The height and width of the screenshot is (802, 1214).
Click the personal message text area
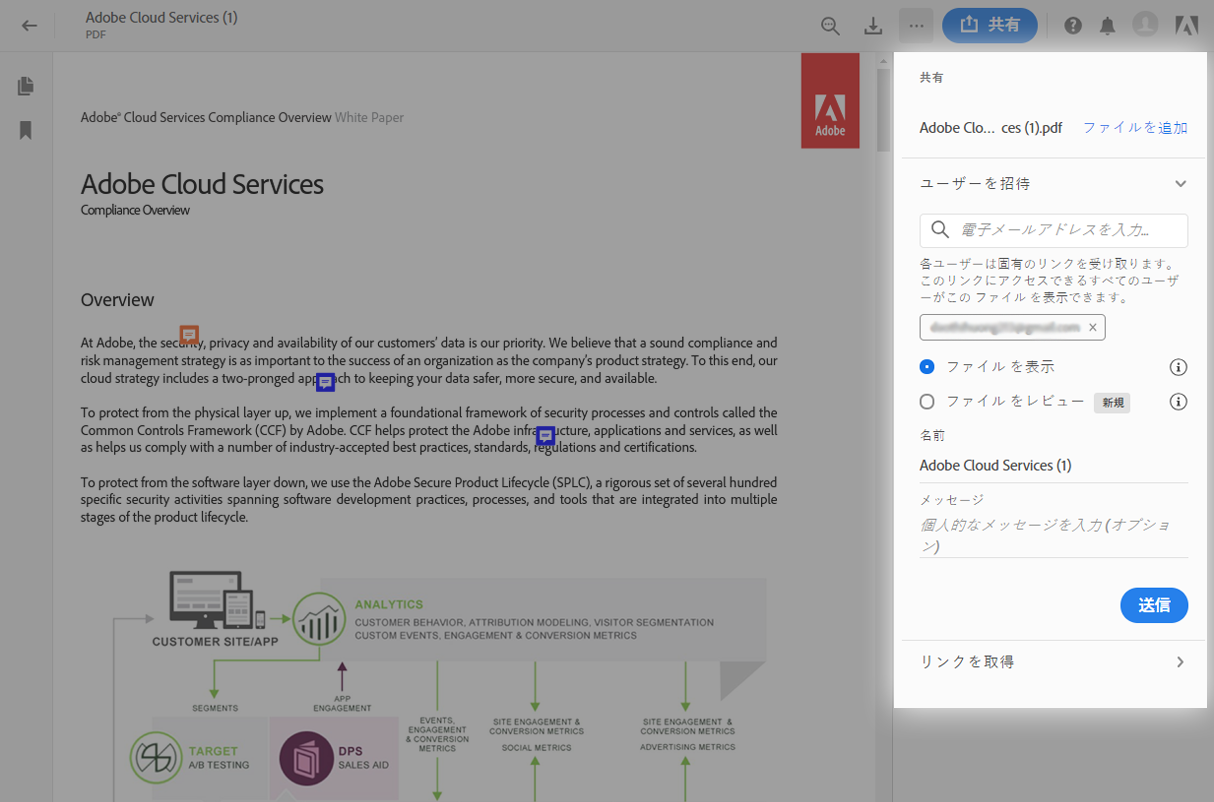point(1054,535)
